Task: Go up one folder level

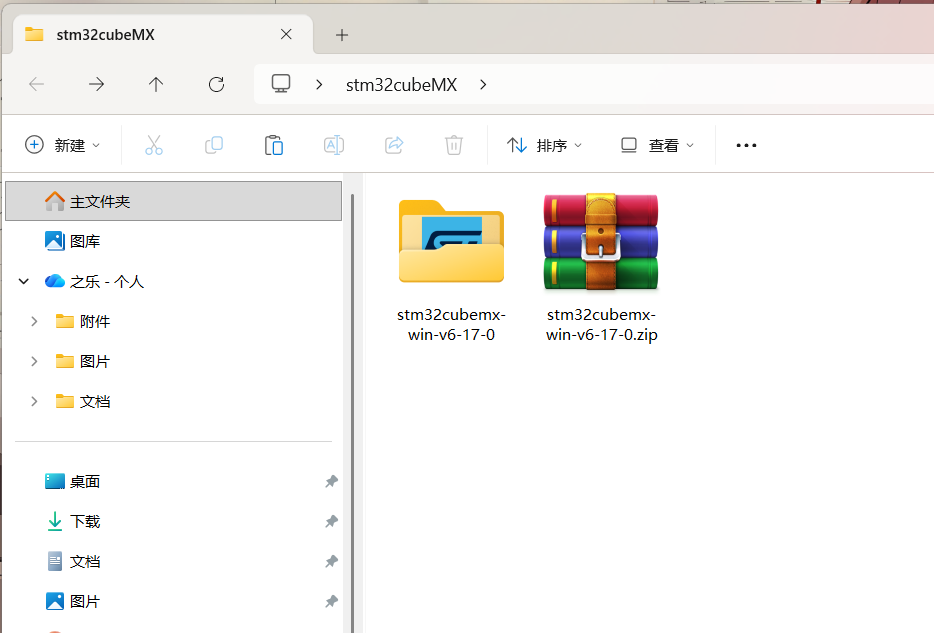Action: [156, 85]
